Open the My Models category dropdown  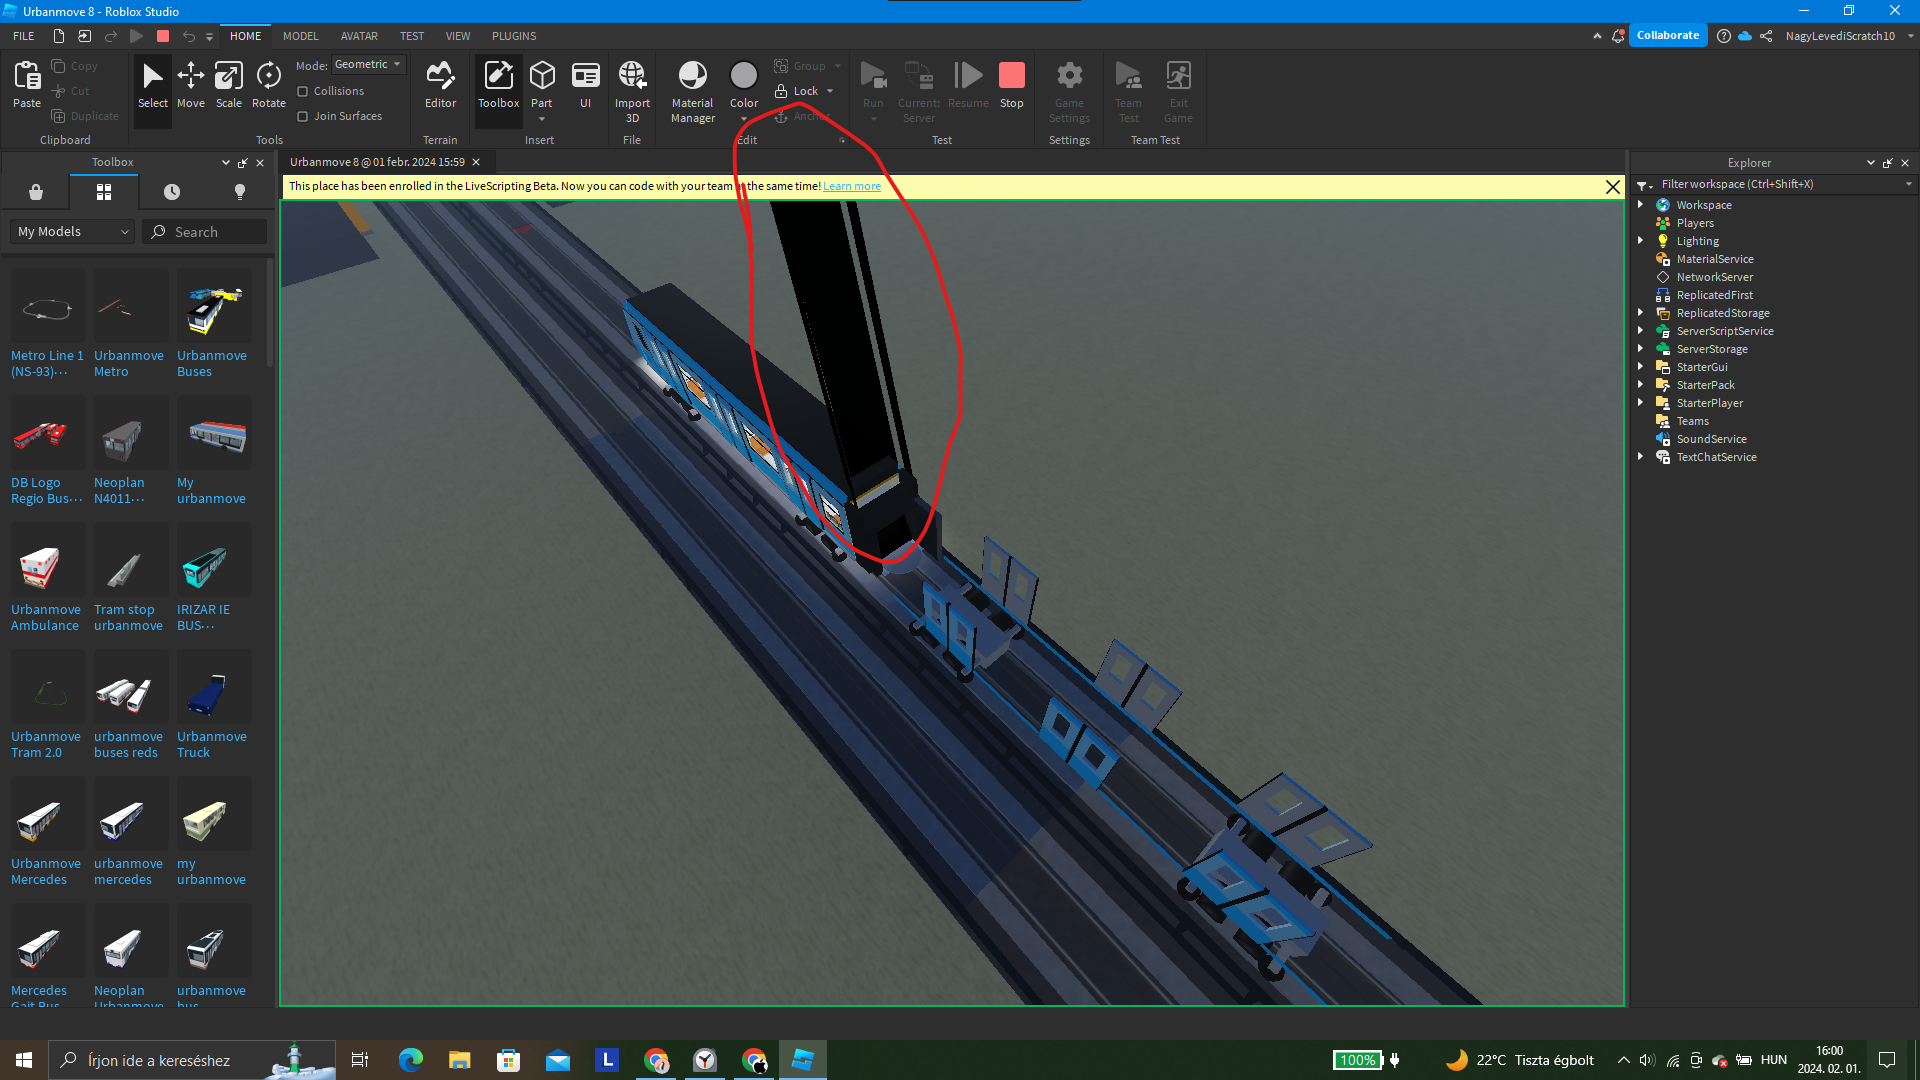(x=73, y=231)
